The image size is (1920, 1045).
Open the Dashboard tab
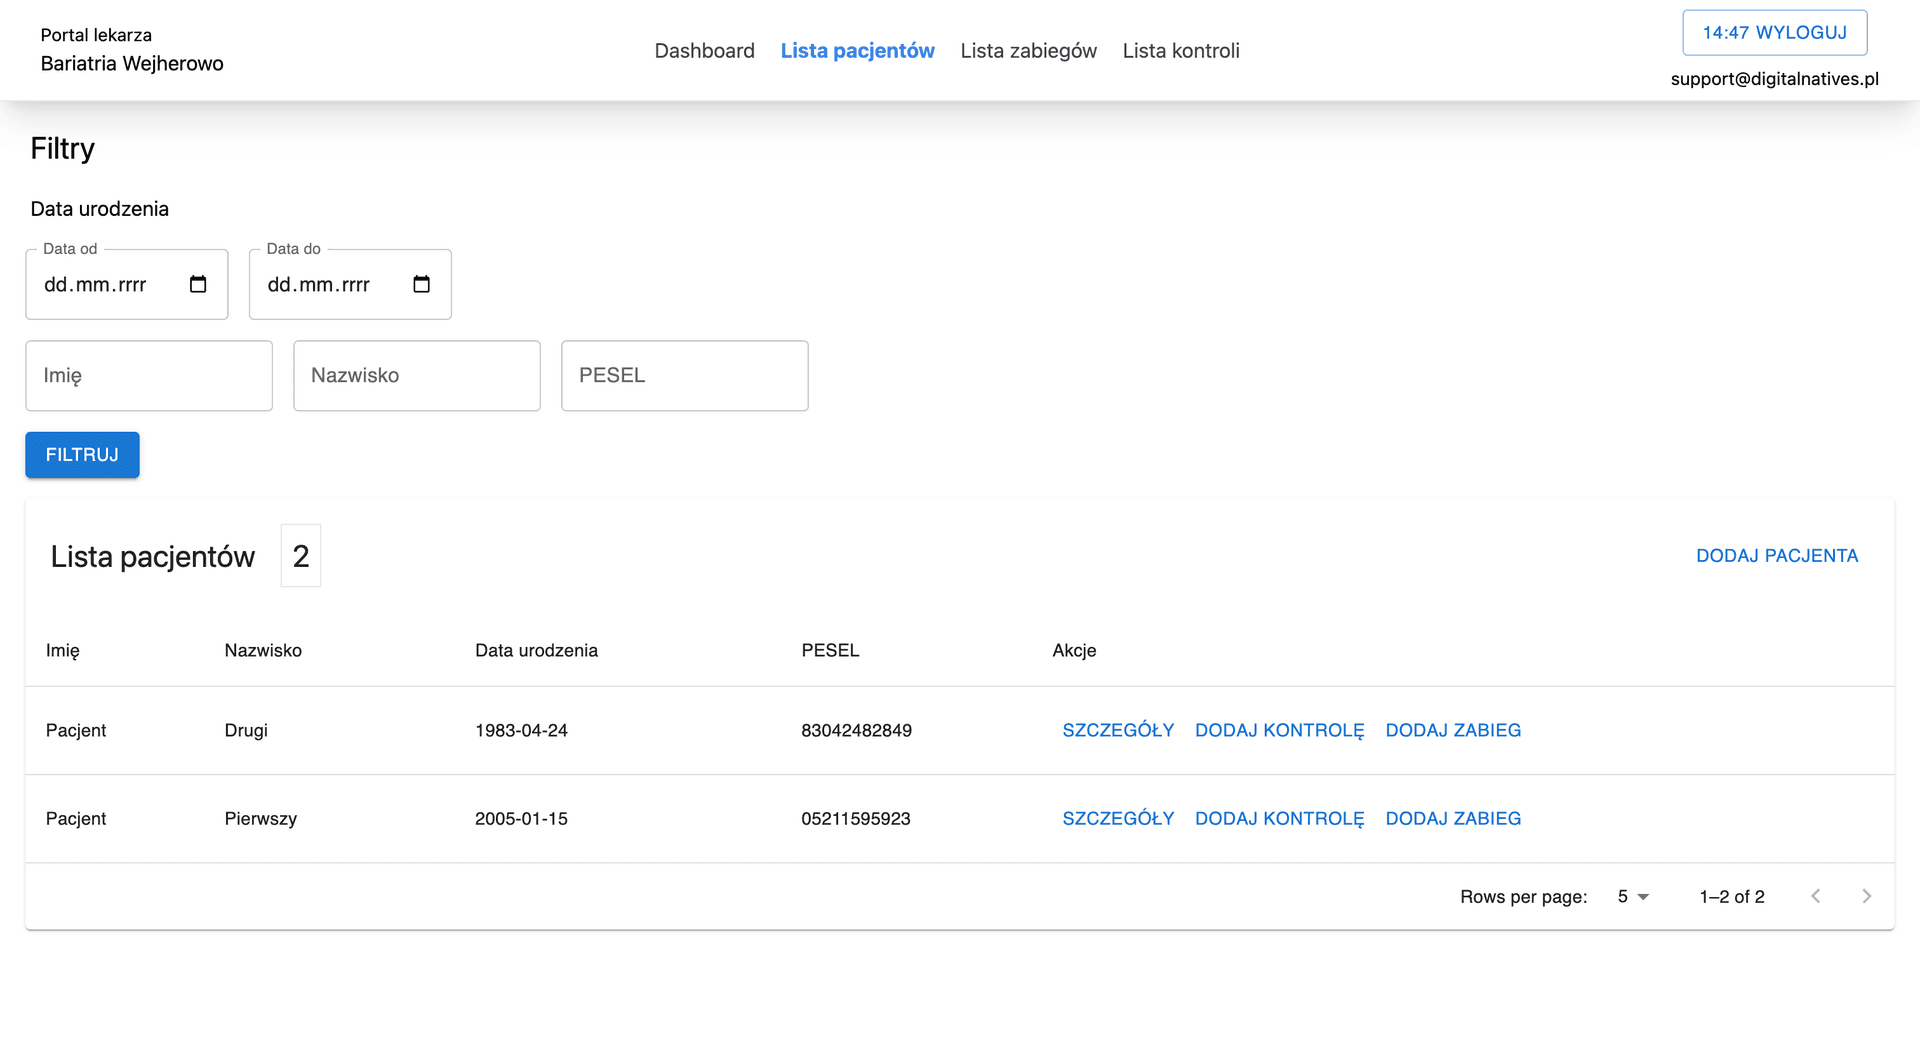(704, 51)
